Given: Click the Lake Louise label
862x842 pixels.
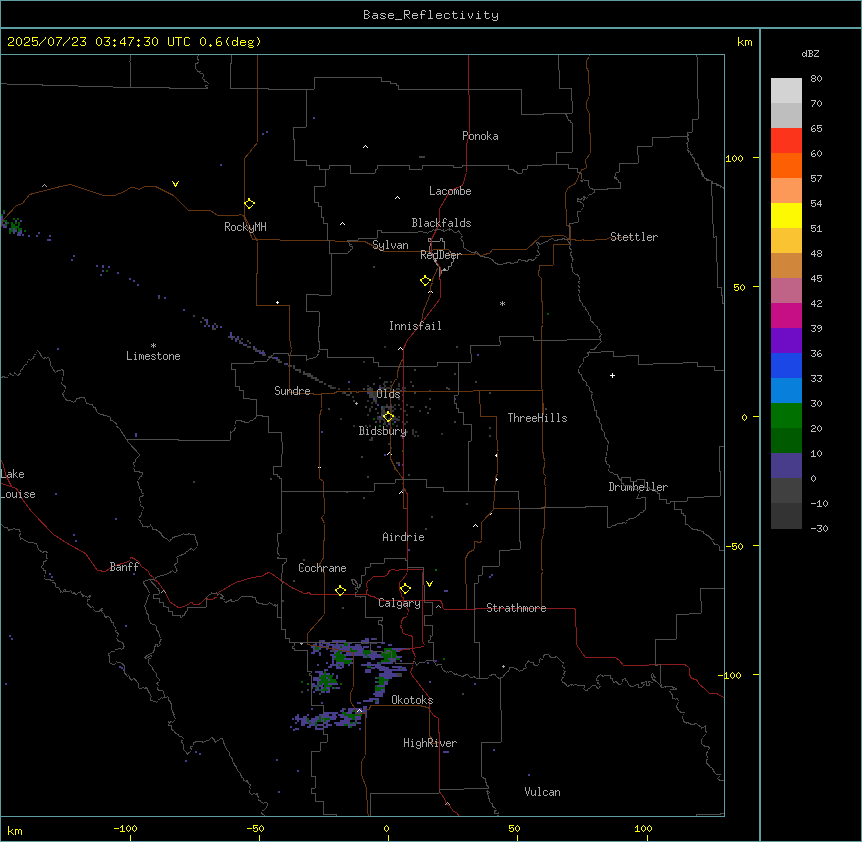Looking at the screenshot, I should [18, 484].
